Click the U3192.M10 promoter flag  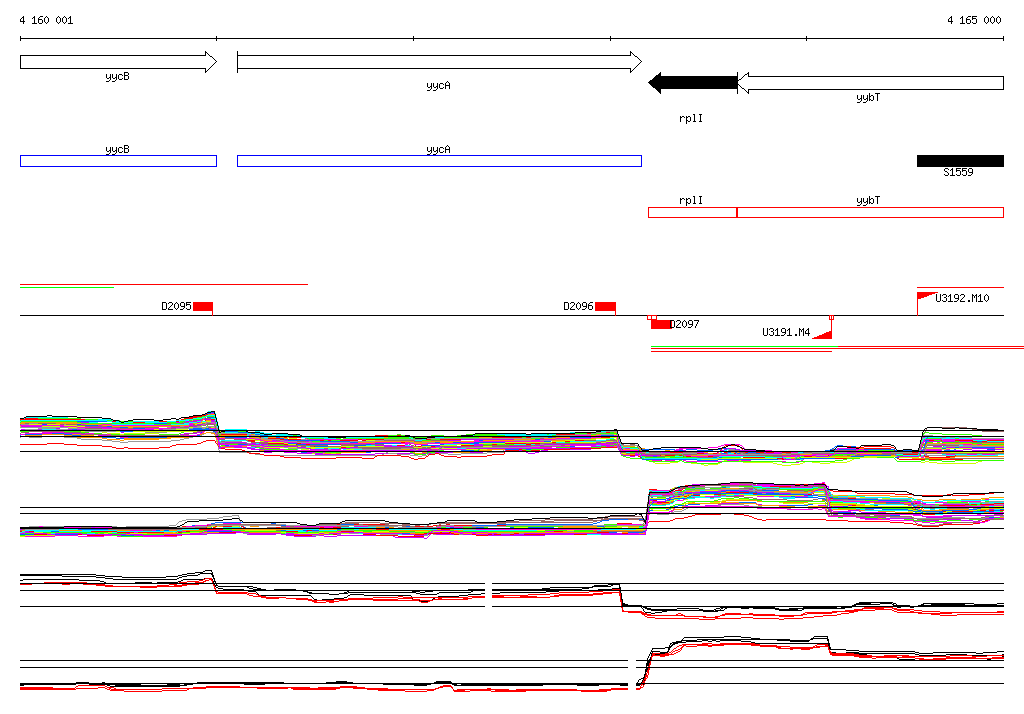(927, 298)
